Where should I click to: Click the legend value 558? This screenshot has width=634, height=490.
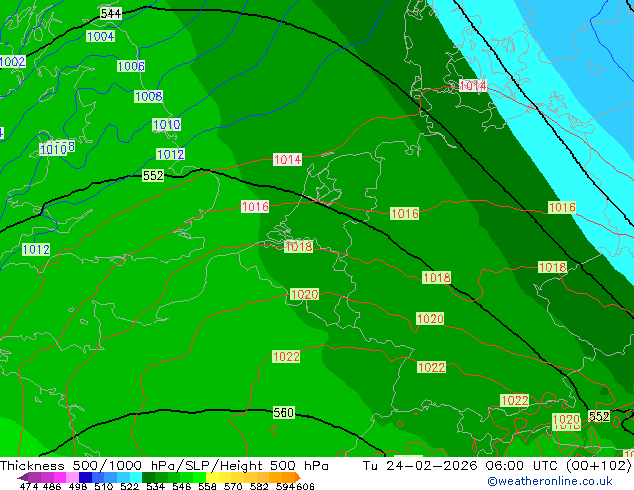pos(207,486)
